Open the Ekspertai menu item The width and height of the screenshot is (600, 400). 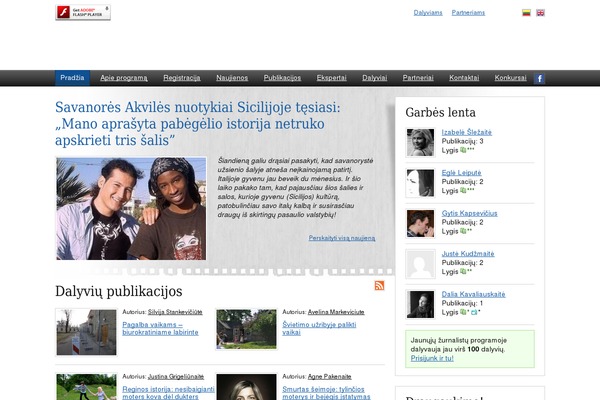(x=331, y=78)
